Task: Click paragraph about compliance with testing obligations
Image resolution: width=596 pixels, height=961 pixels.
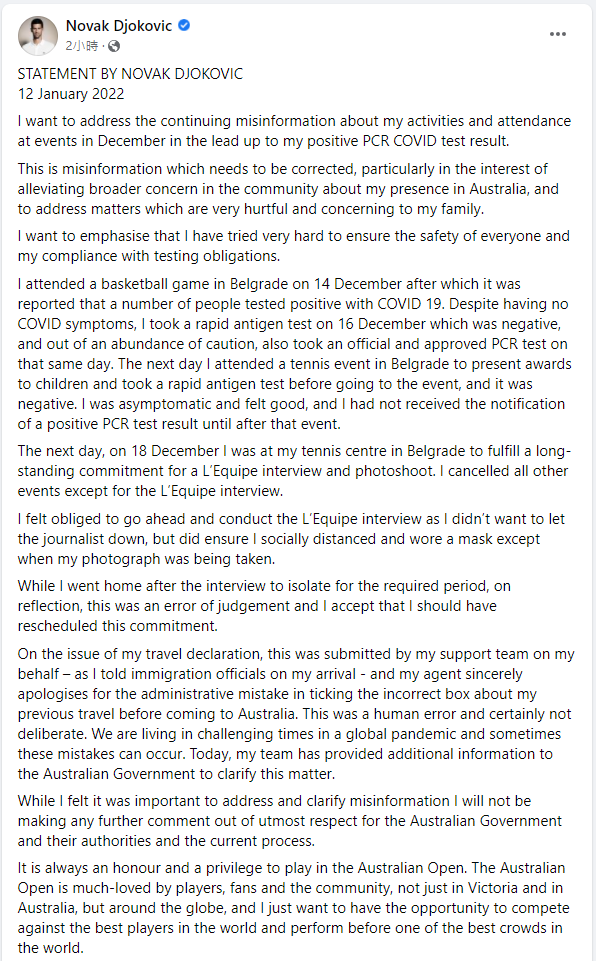Action: 294,246
